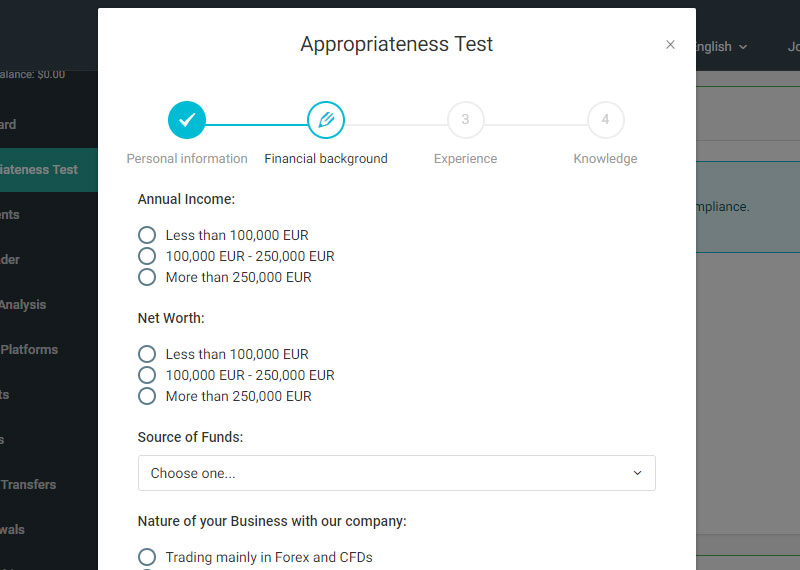Viewport: 800px width, 570px height.
Task: Select Annual Income less than 100,000 EUR
Action: (147, 235)
